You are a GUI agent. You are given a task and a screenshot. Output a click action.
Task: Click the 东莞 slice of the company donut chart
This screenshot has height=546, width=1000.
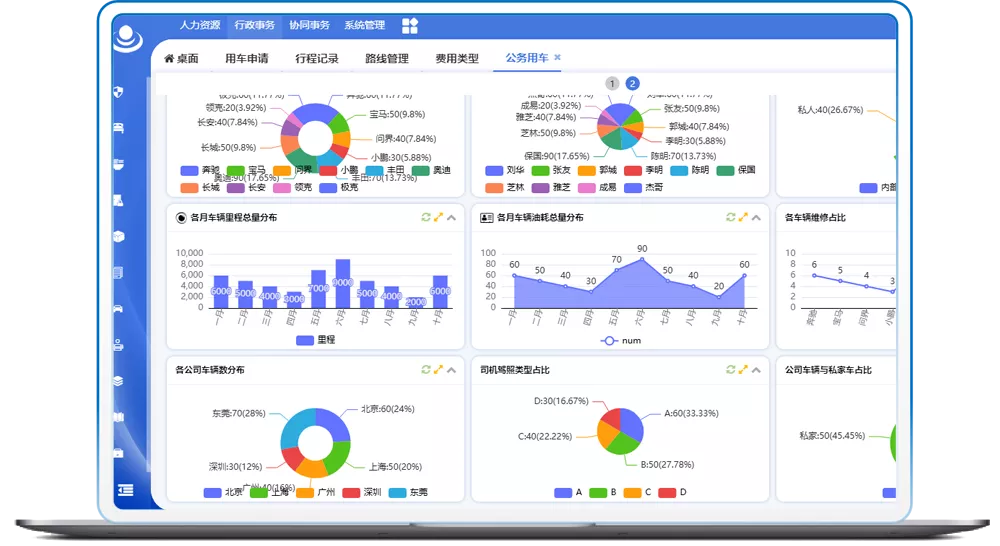point(294,426)
